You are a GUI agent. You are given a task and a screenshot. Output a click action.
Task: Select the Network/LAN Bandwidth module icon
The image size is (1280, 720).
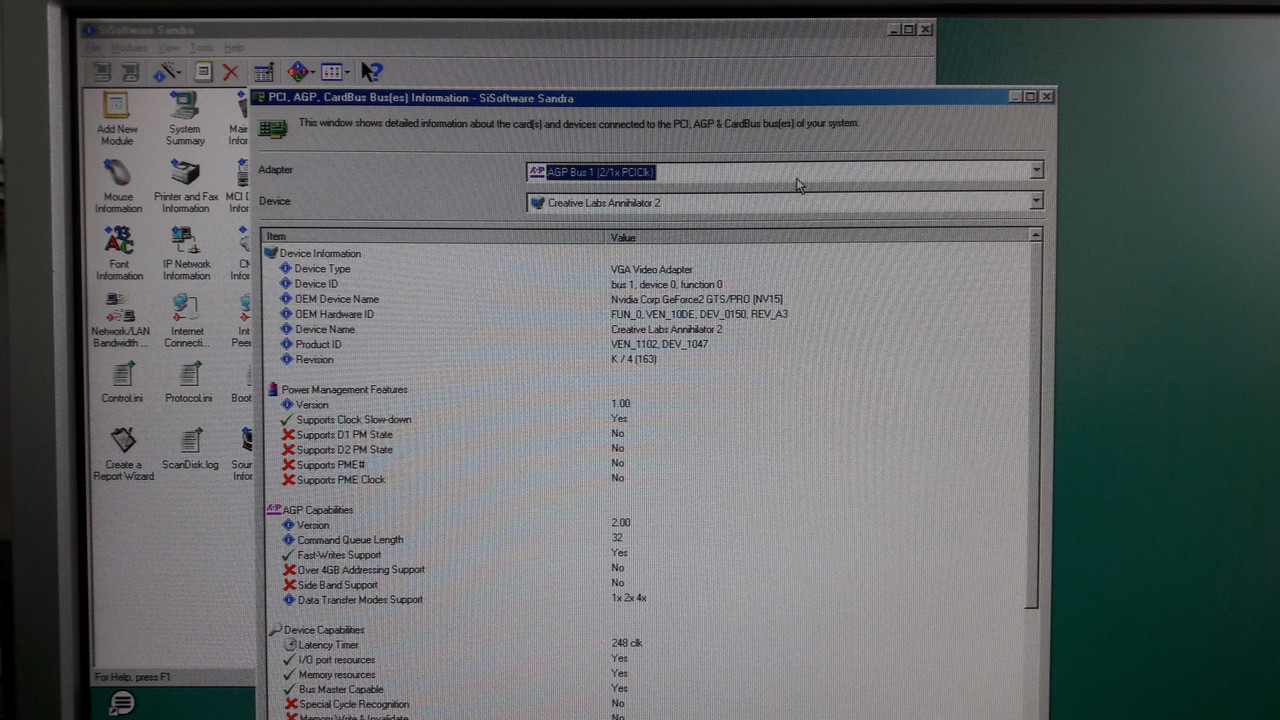[120, 320]
